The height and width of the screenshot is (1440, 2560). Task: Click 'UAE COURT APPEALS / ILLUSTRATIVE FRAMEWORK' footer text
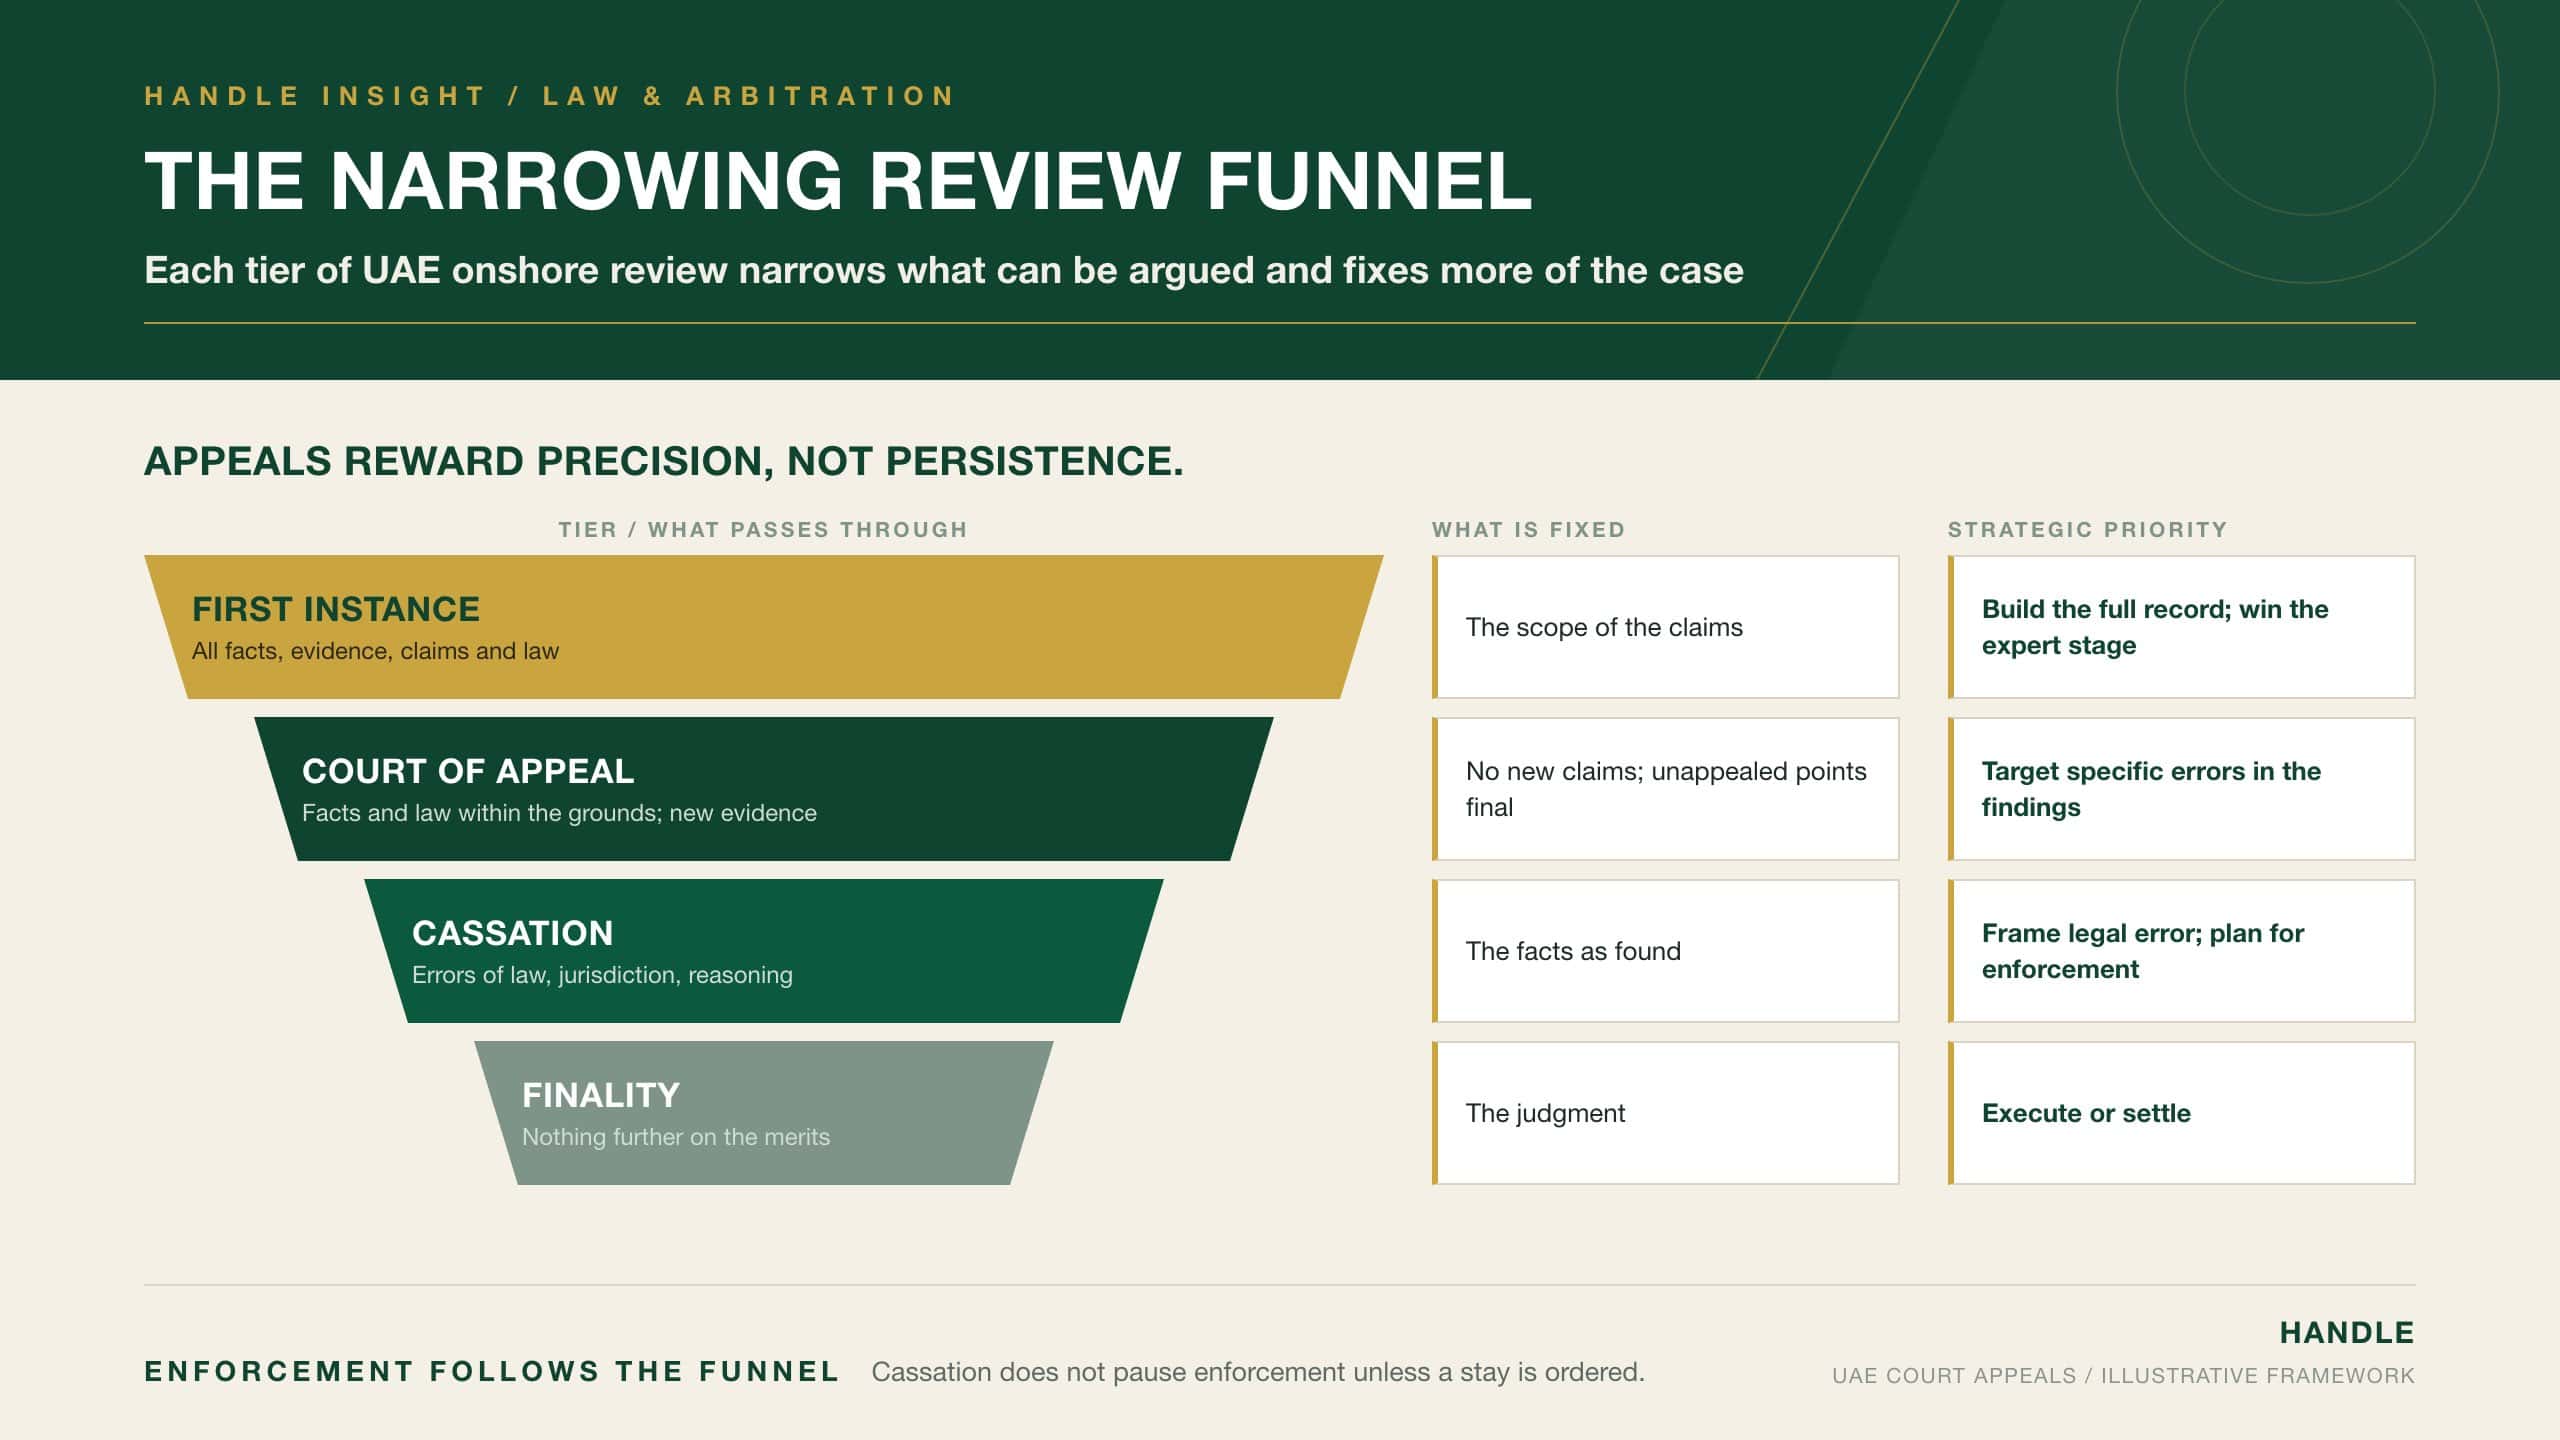(2123, 1376)
